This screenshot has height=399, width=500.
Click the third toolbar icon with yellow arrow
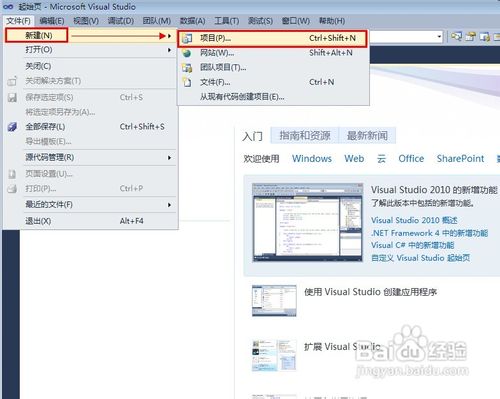484,36
